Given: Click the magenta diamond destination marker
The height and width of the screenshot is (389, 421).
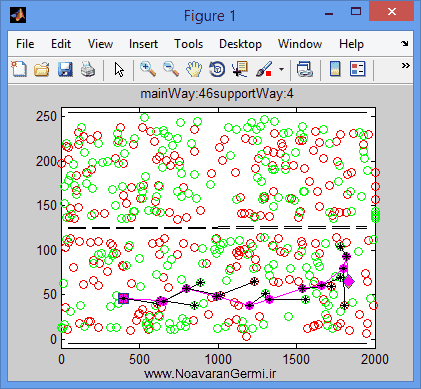Looking at the screenshot, I should [x=349, y=282].
